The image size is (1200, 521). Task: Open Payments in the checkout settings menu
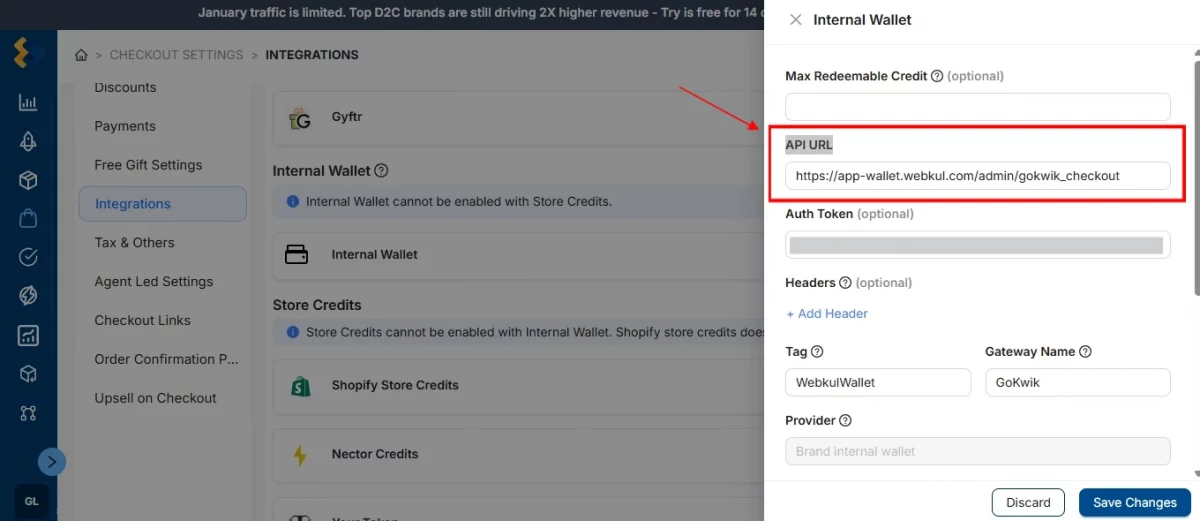125,126
